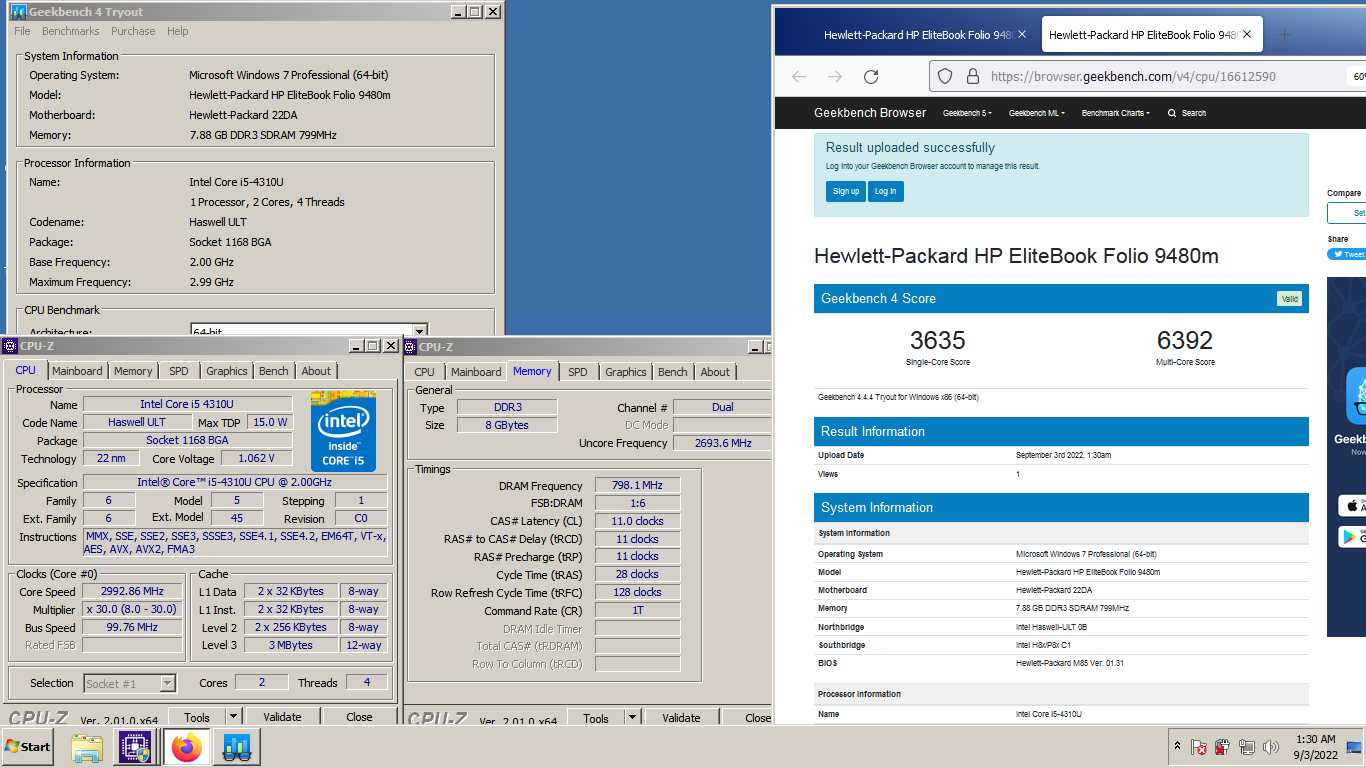Screen dimensions: 1366x768
Task: Click the App Store download badge
Action: tap(1352, 506)
